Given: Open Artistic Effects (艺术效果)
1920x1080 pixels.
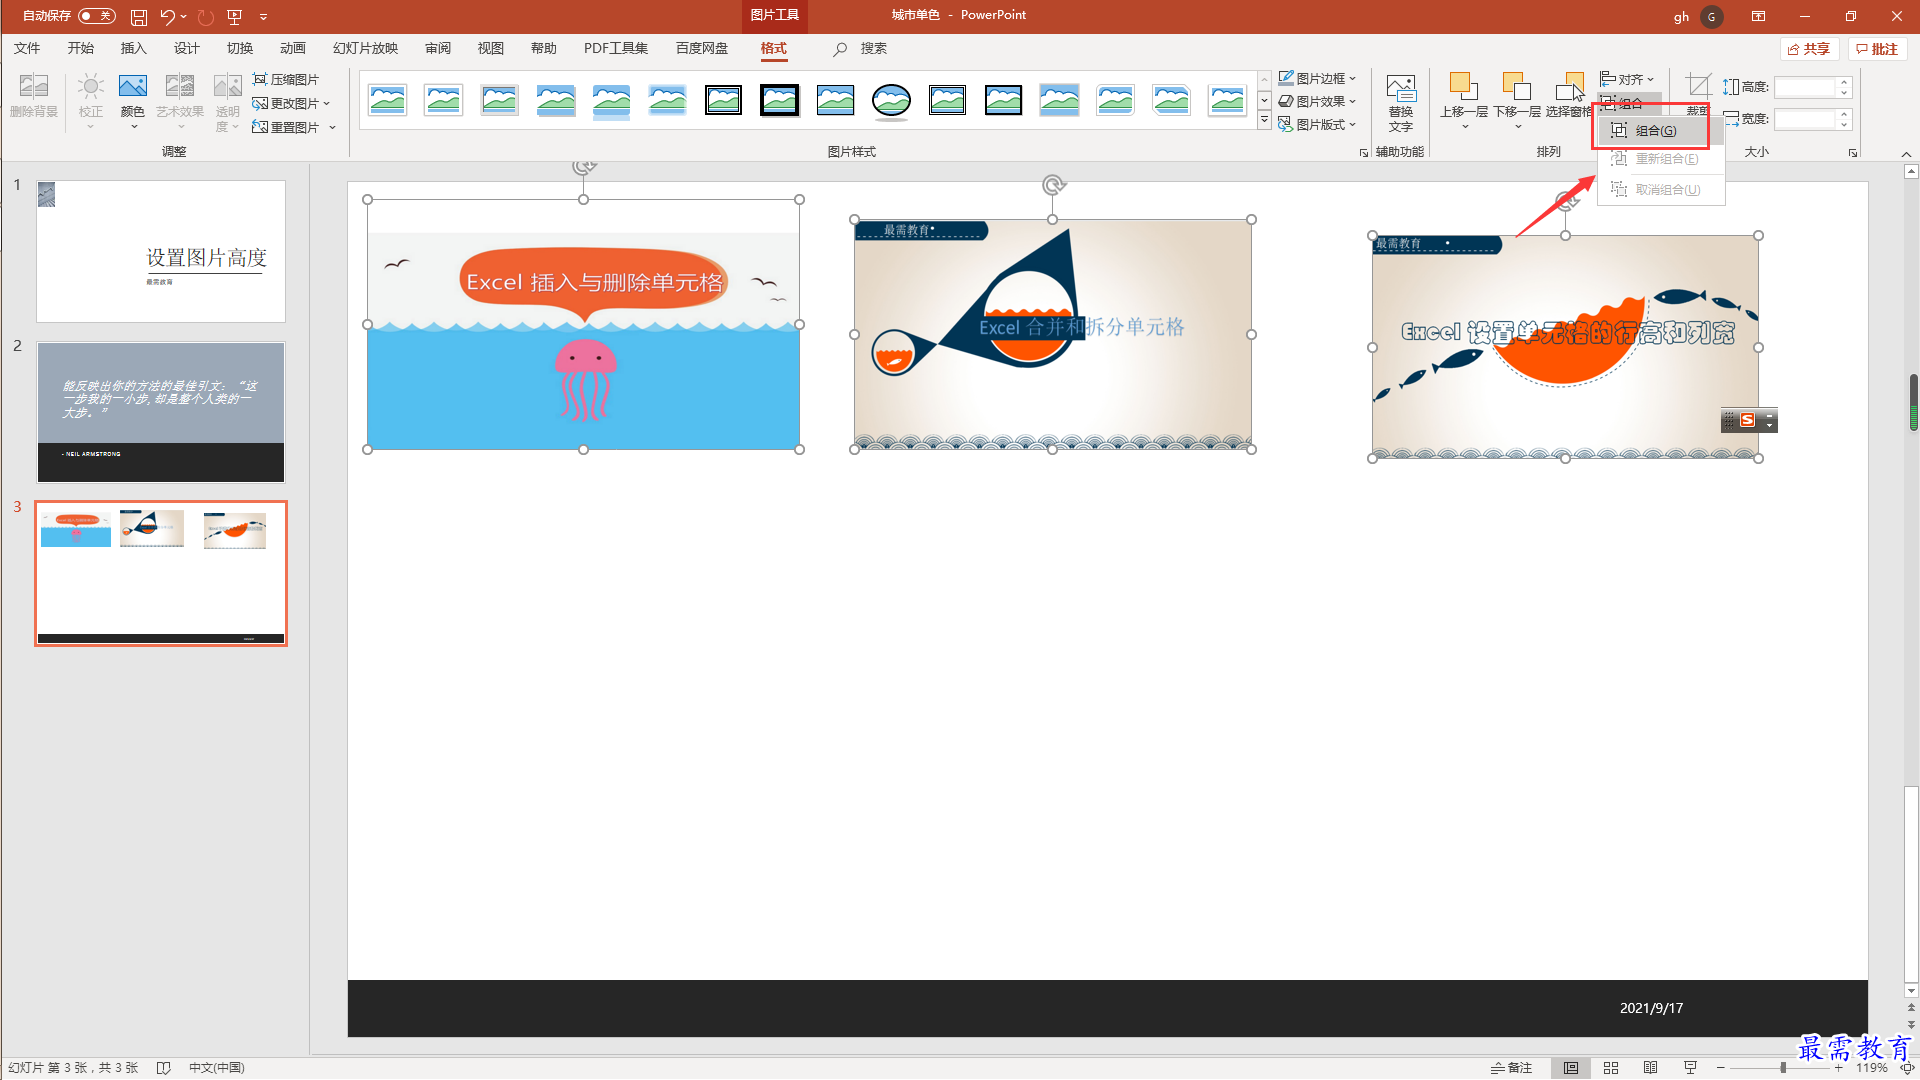Looking at the screenshot, I should pos(180,101).
